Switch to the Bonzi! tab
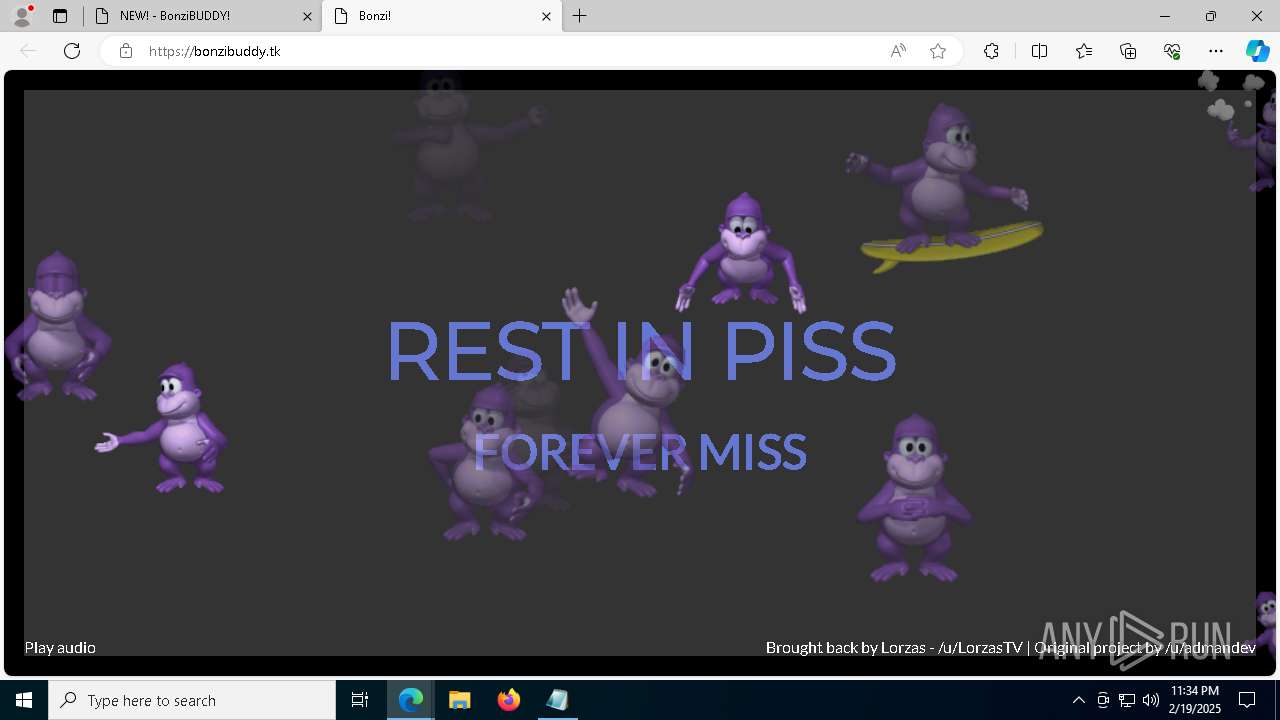The width and height of the screenshot is (1280, 720). [x=442, y=16]
